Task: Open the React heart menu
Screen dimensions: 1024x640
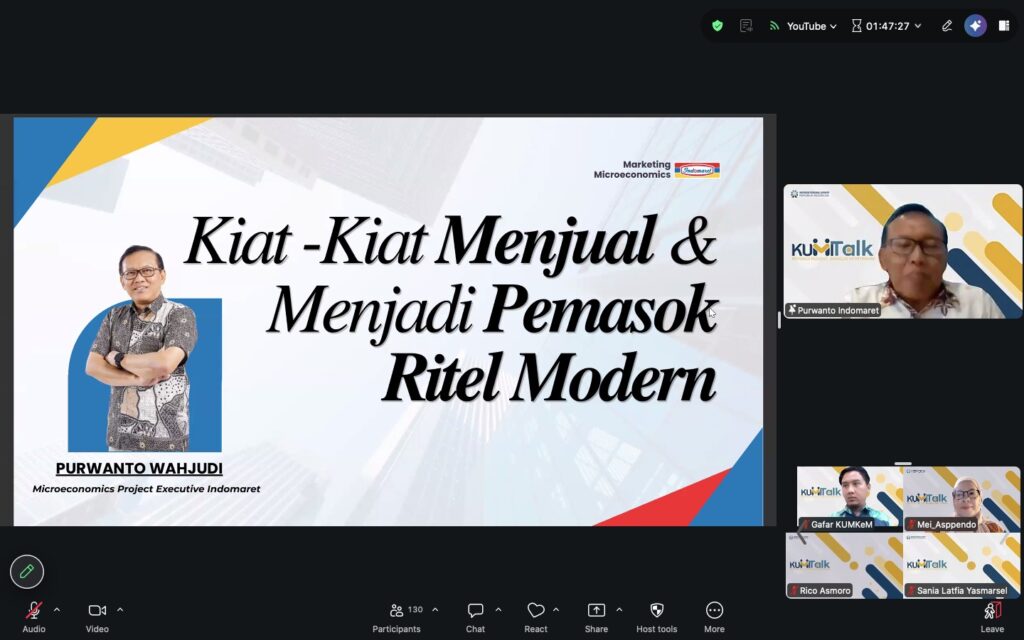Action: pyautogui.click(x=536, y=617)
